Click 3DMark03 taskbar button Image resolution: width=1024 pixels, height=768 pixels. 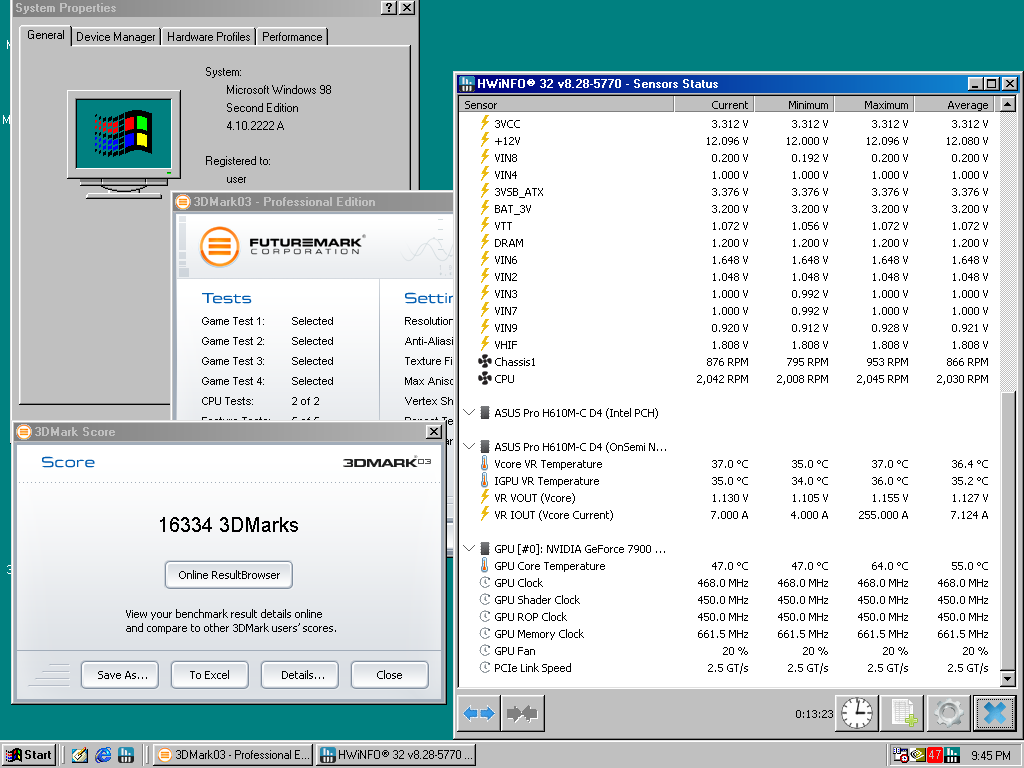(233, 755)
